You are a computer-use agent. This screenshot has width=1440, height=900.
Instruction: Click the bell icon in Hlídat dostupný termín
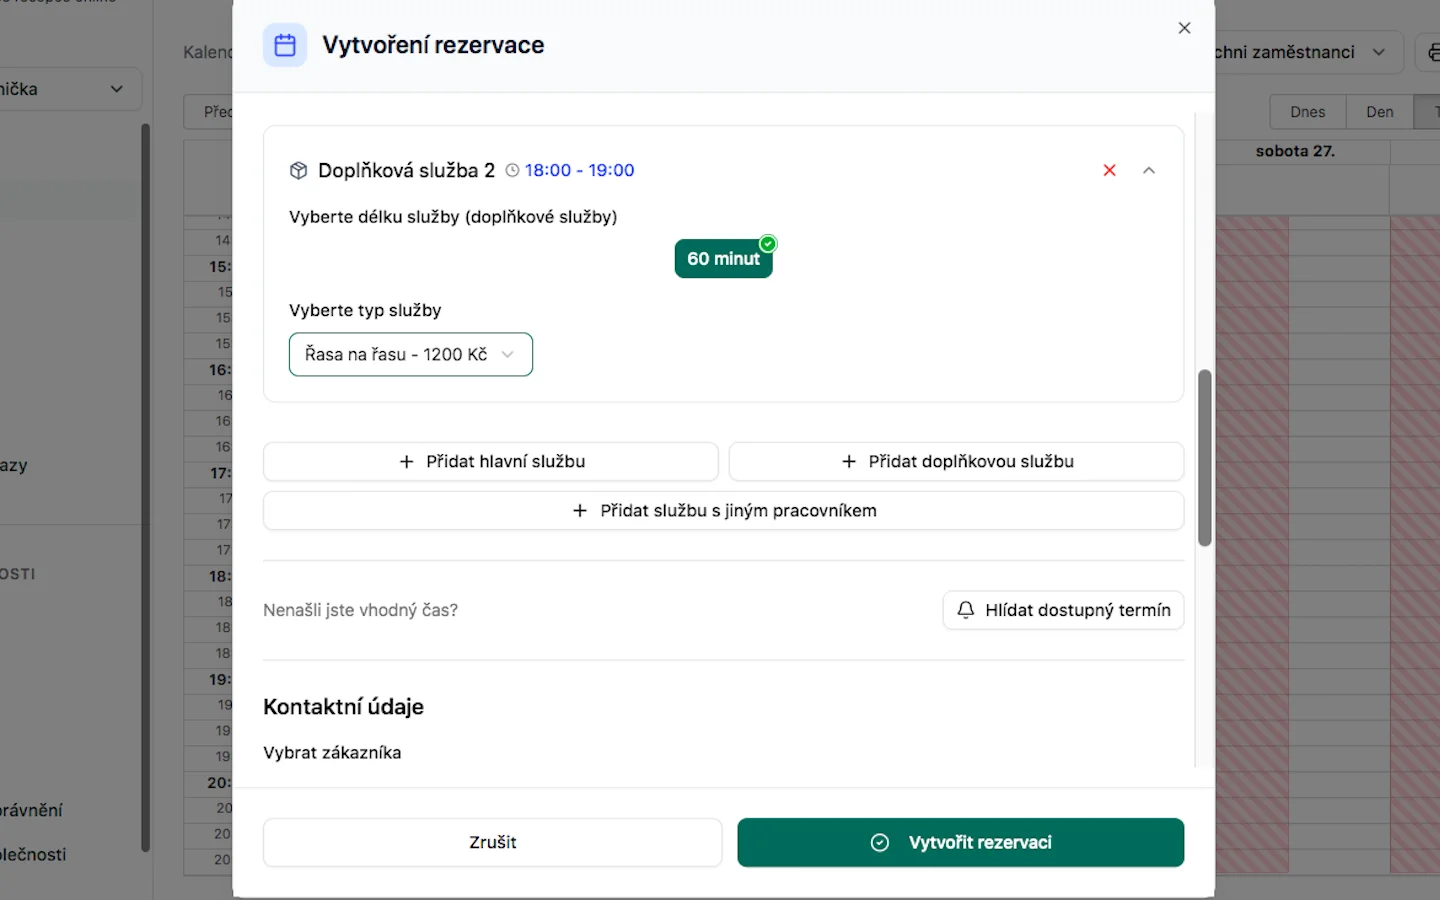tap(965, 610)
